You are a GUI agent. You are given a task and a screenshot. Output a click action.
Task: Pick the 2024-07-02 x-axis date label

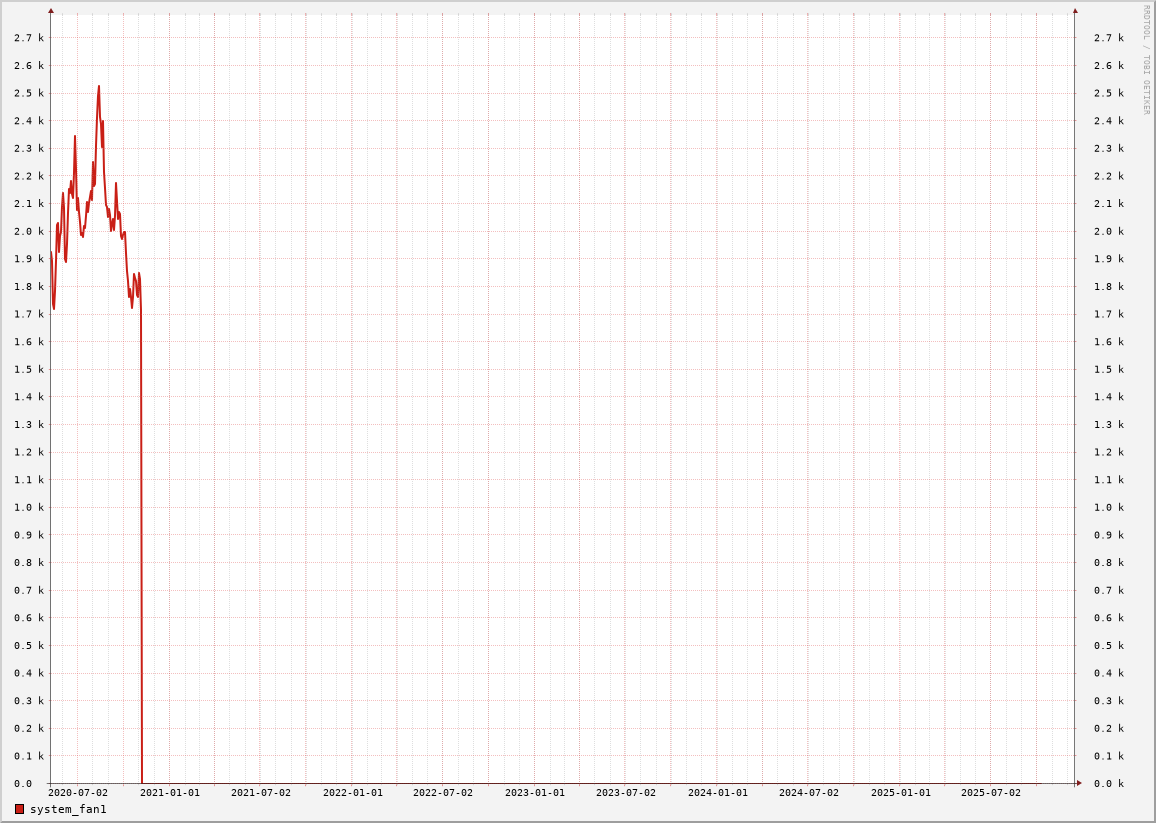(809, 793)
